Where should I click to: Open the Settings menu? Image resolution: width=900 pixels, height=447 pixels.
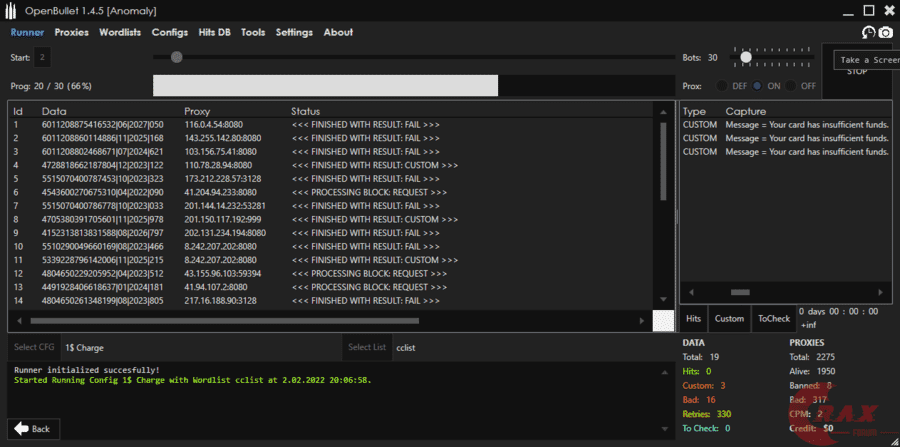(294, 32)
